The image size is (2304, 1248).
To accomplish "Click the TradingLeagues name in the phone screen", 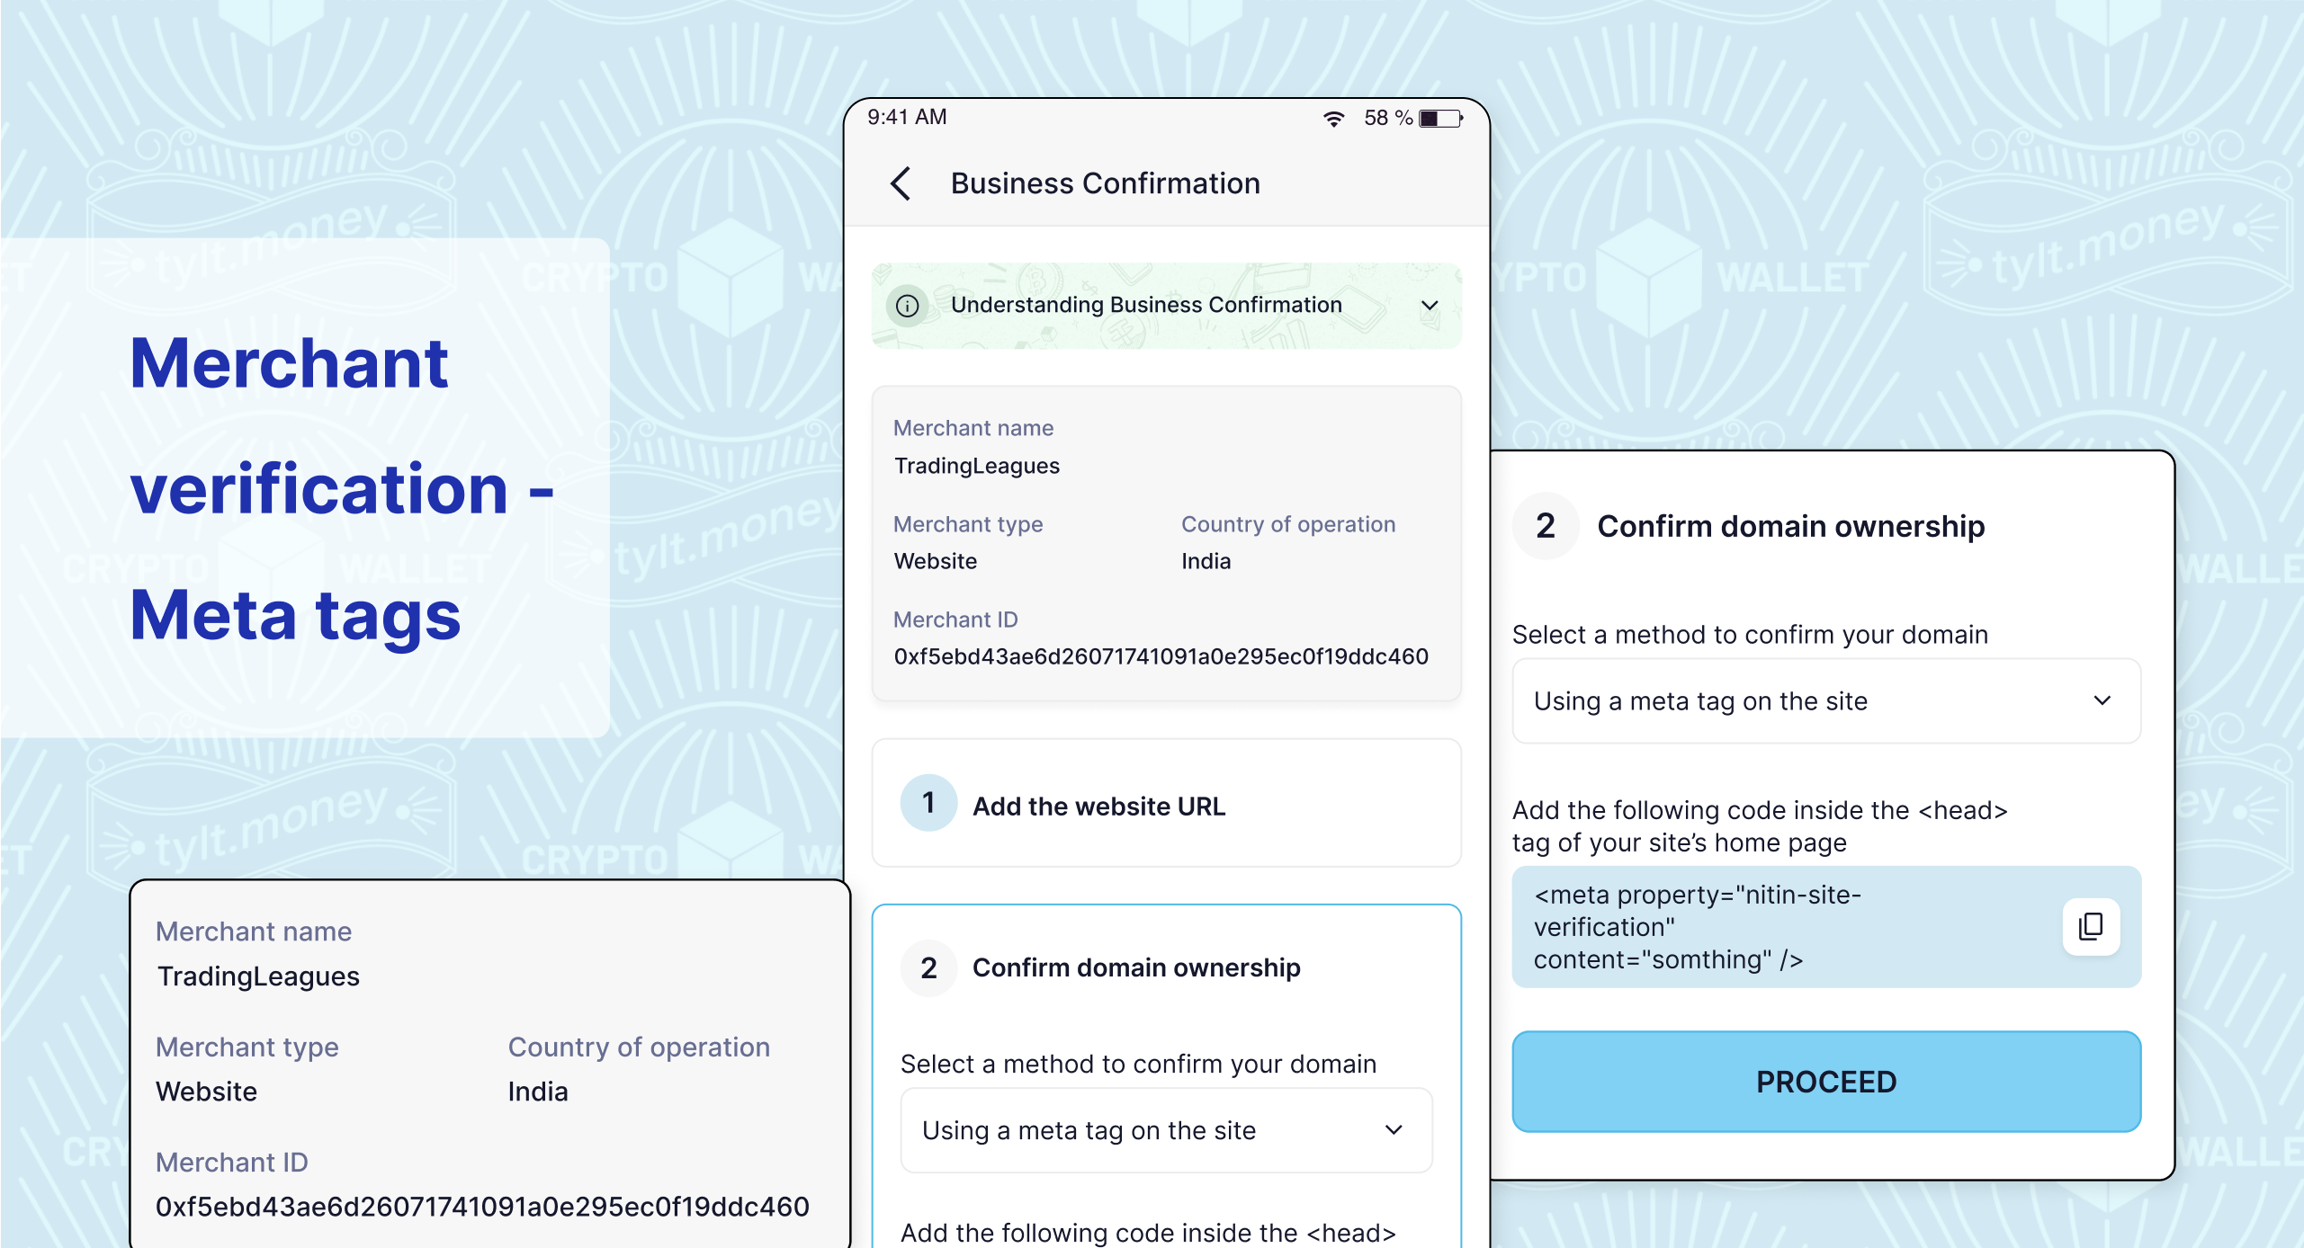I will (976, 466).
